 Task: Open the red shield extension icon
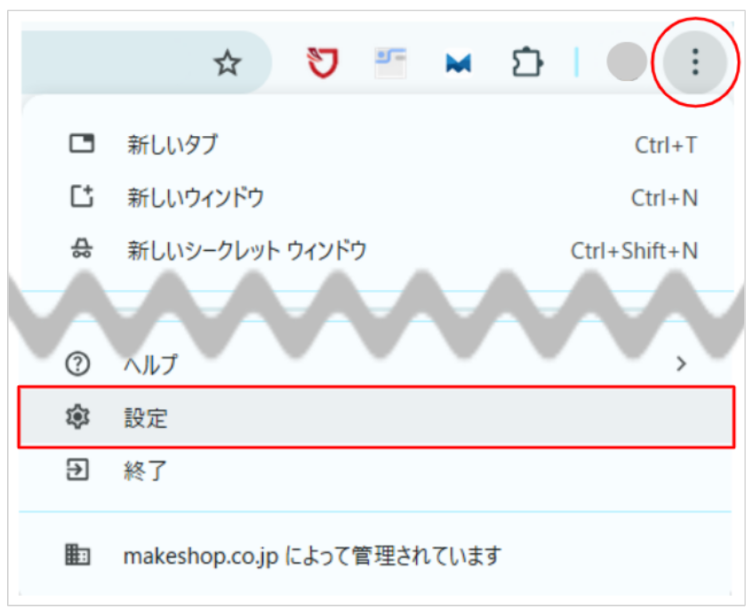[323, 62]
